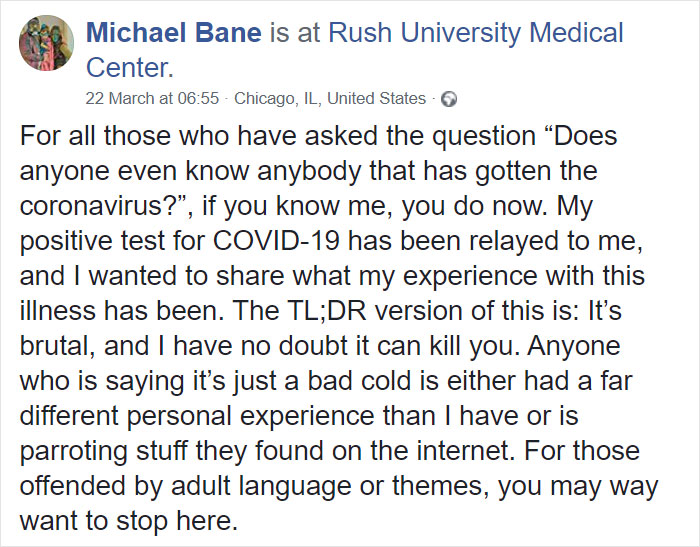
Task: Click the "TL;DR" text in the post
Action: pos(325,310)
